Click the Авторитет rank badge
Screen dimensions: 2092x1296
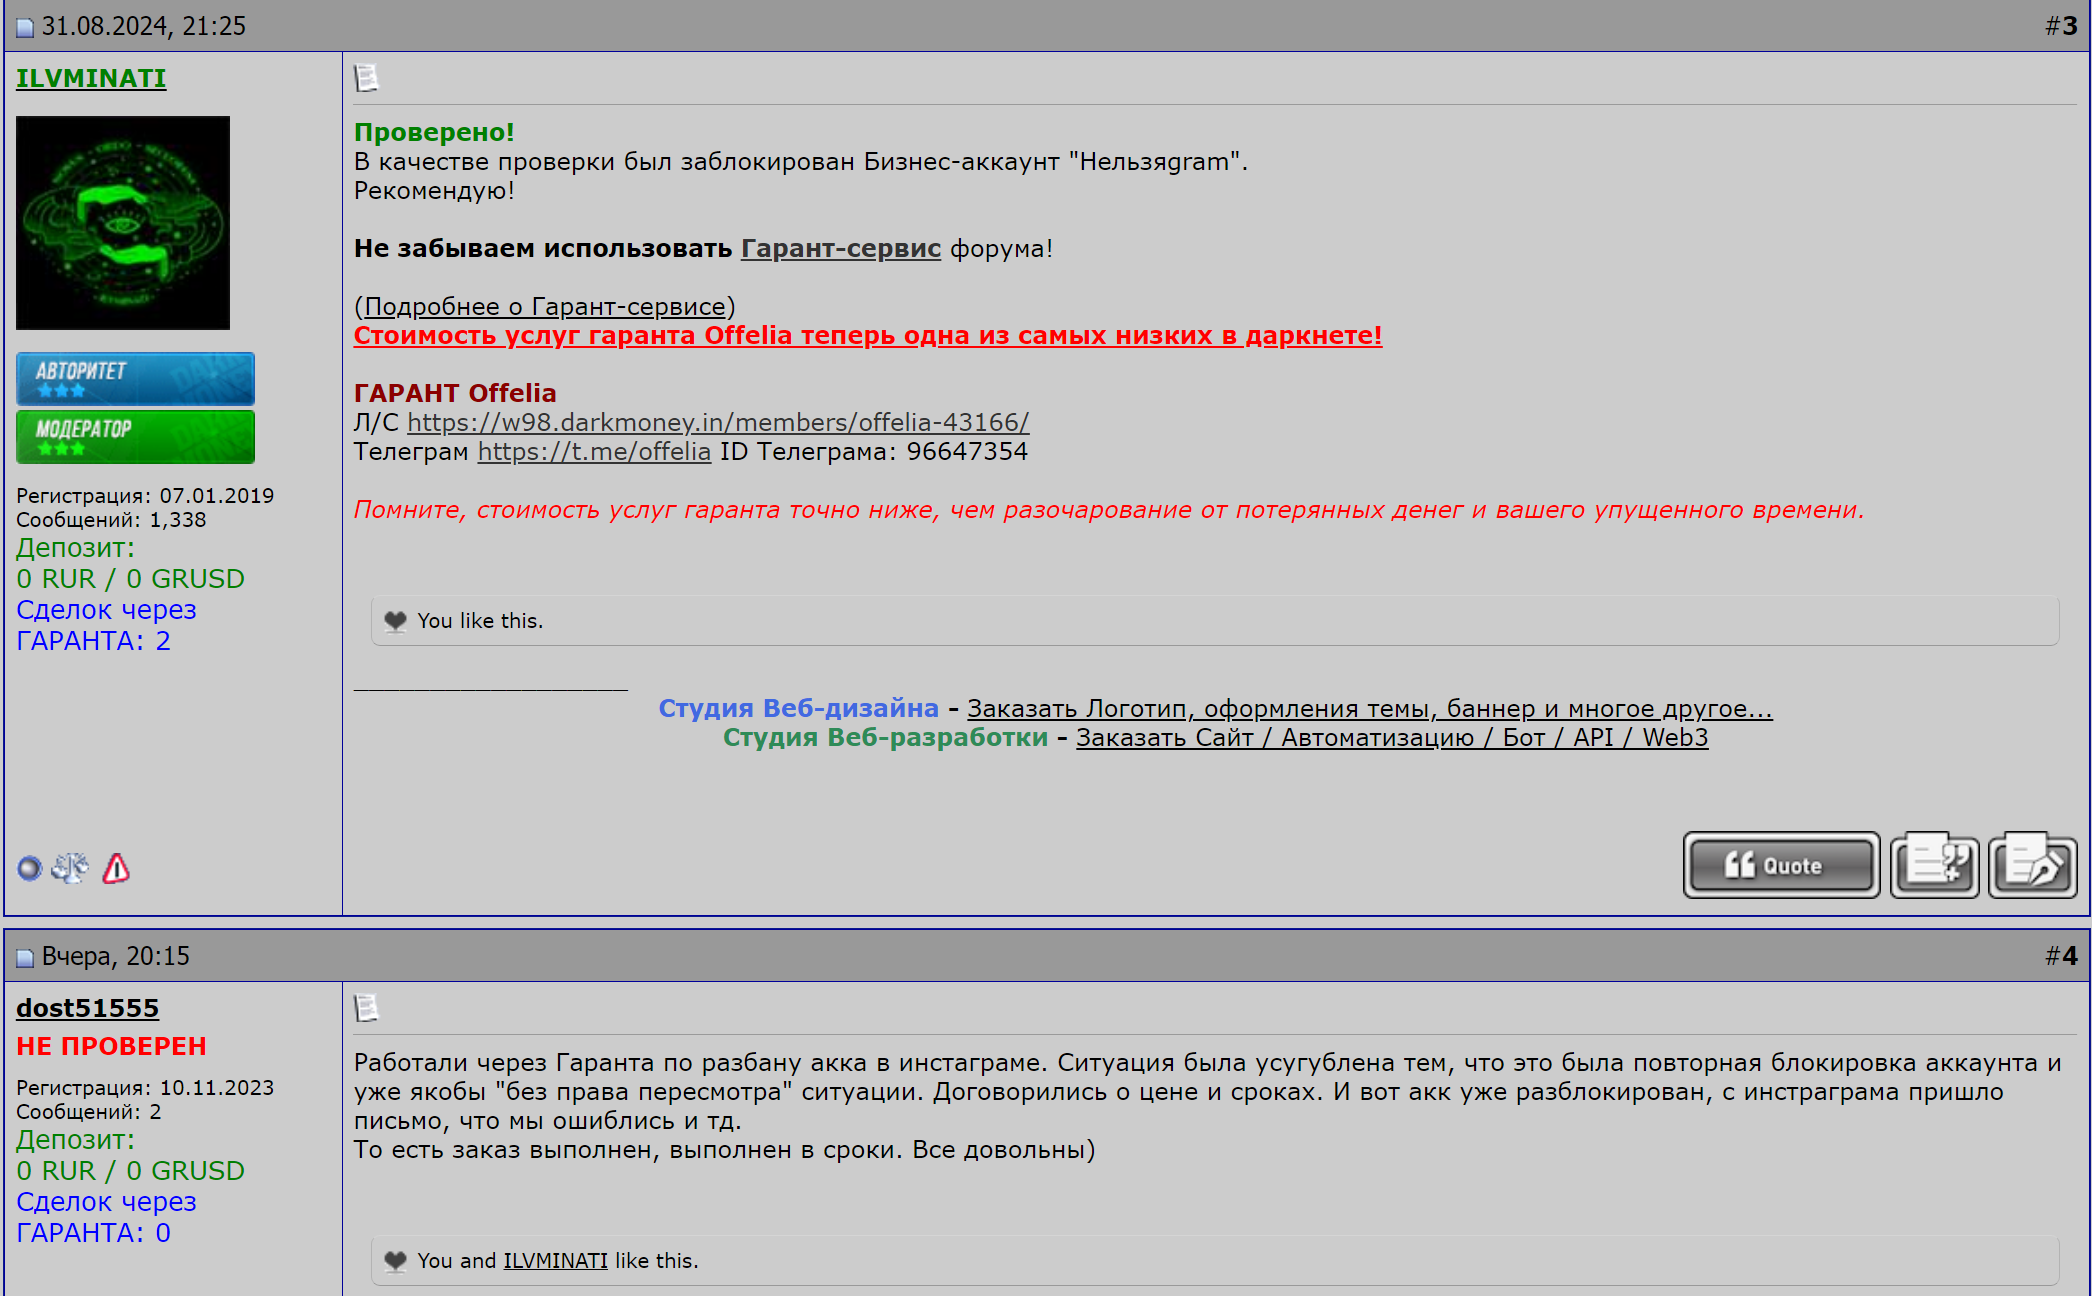(x=135, y=379)
